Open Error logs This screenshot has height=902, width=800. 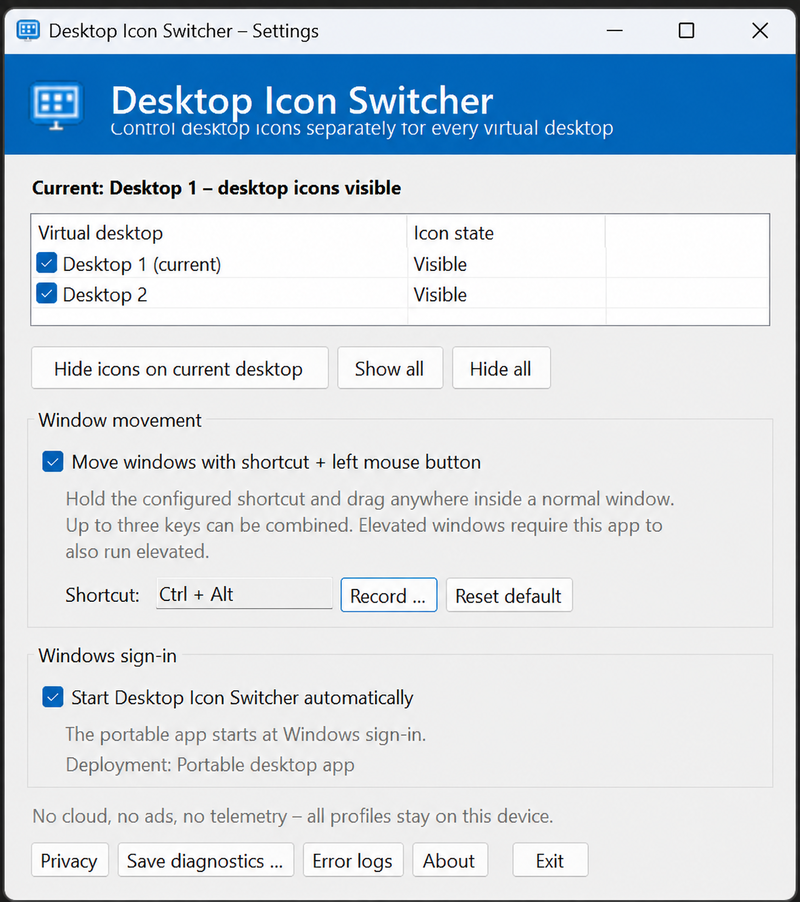point(353,860)
